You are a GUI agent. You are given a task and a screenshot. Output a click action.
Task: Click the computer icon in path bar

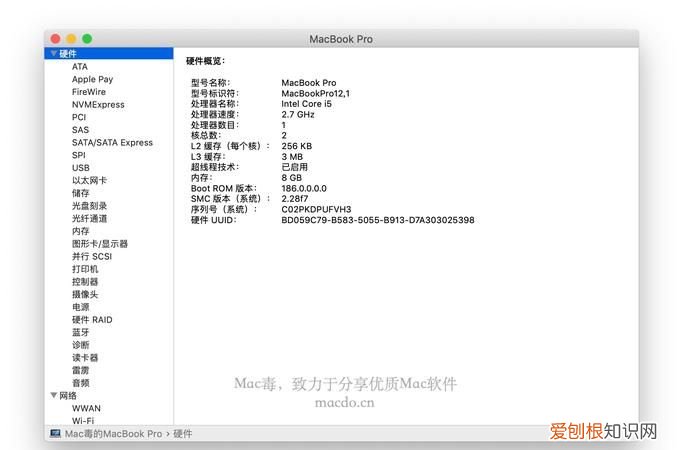point(55,434)
